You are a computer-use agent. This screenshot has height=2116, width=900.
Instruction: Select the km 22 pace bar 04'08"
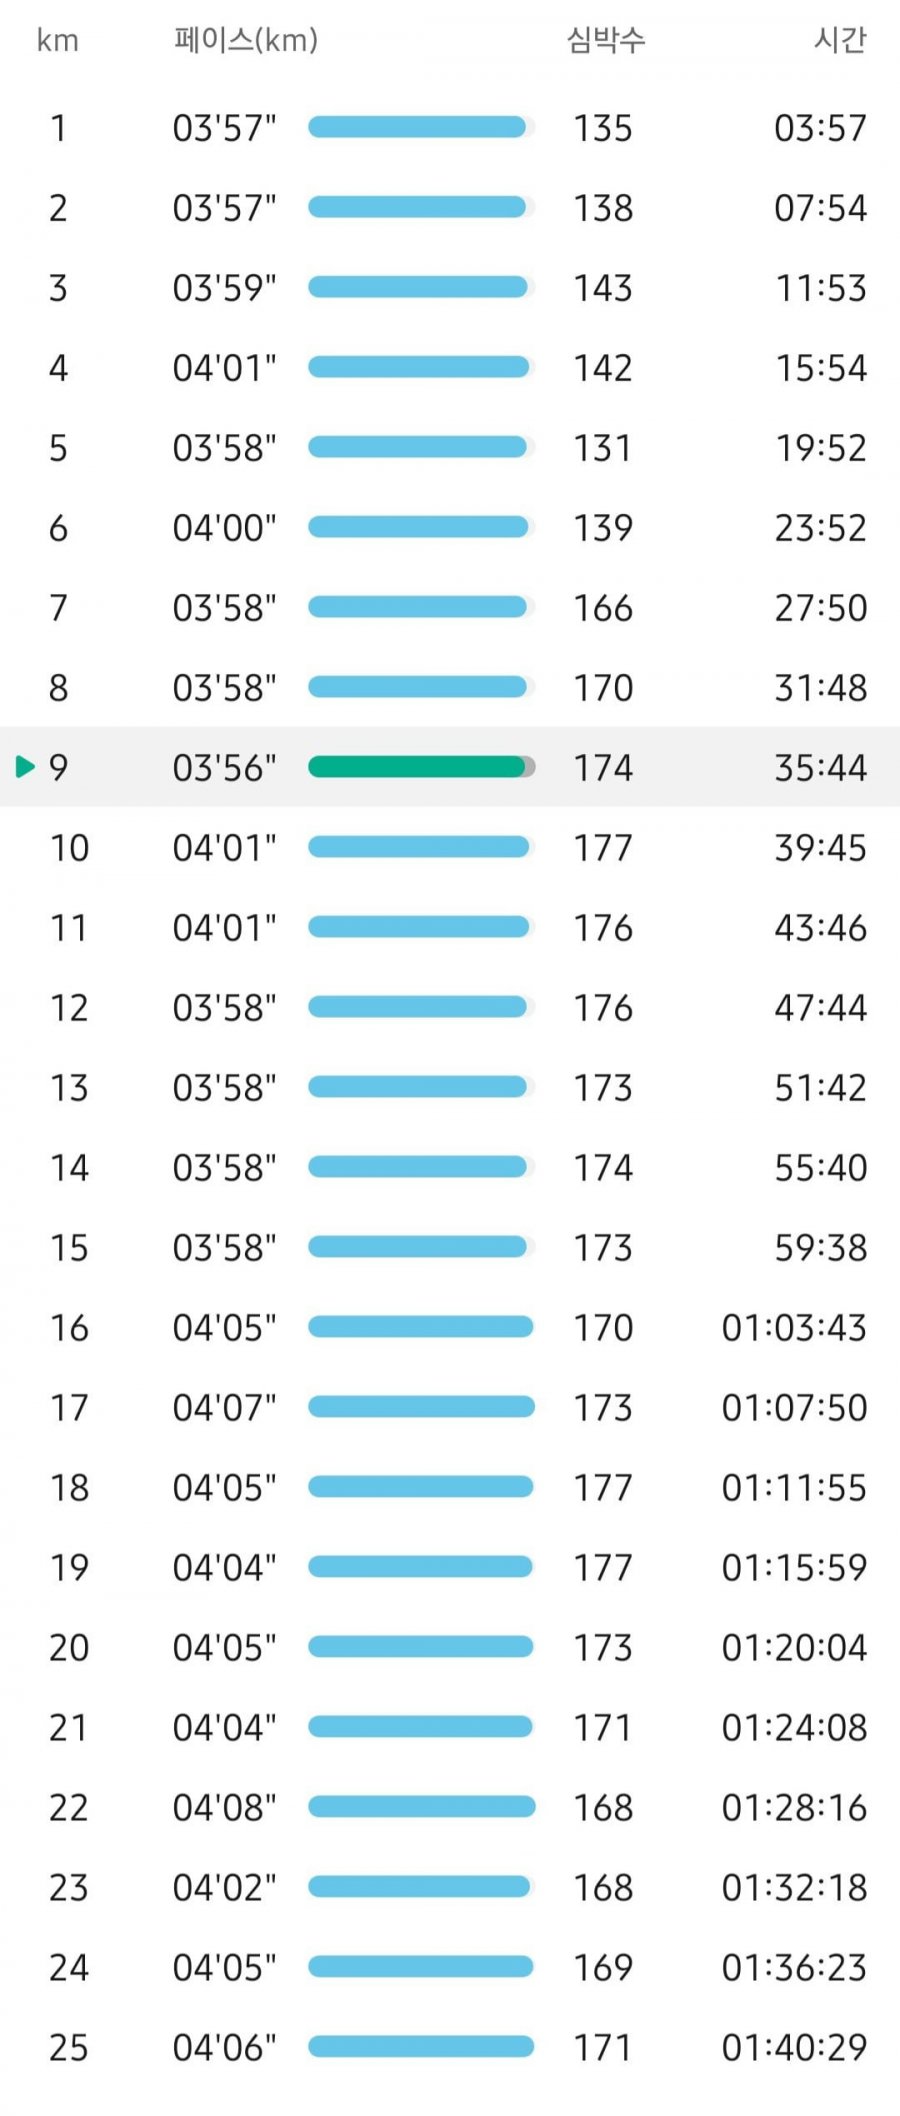tap(422, 1807)
